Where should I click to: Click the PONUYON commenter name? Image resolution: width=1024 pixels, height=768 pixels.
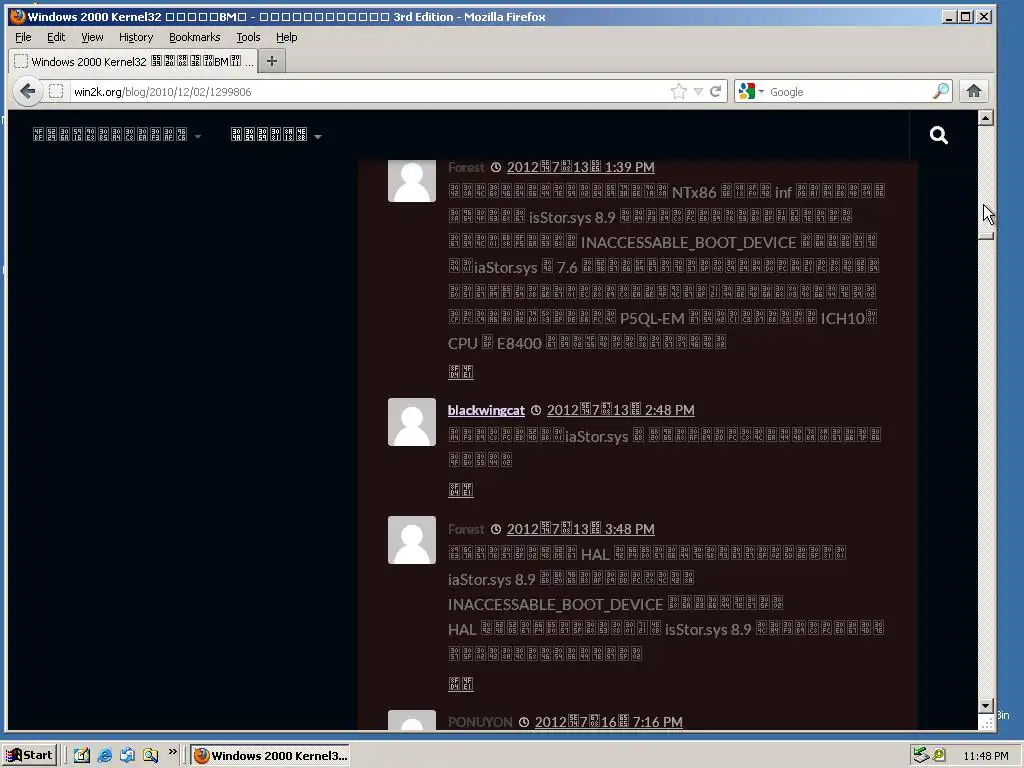pos(480,722)
